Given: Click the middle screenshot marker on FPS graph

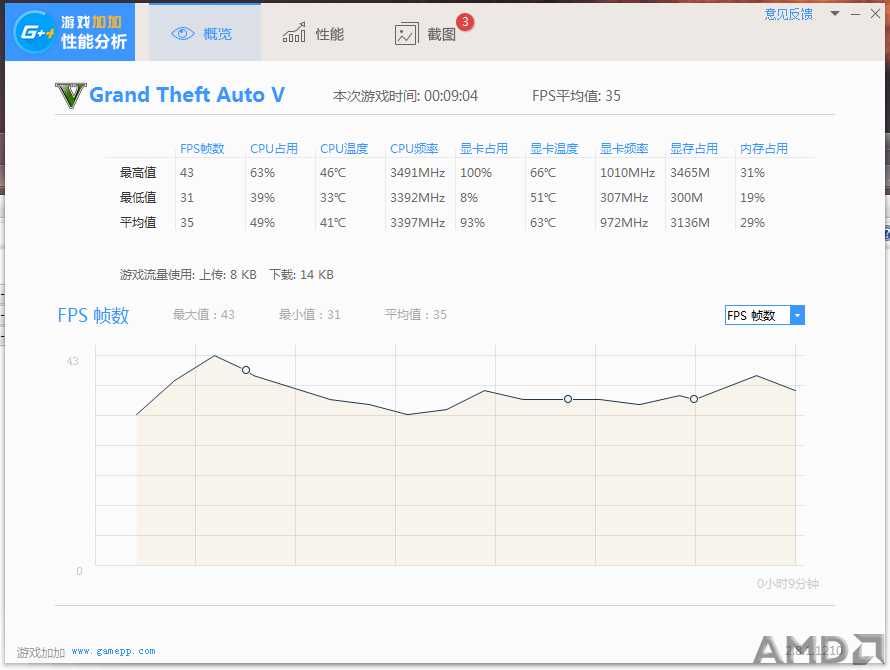Looking at the screenshot, I should click(568, 399).
